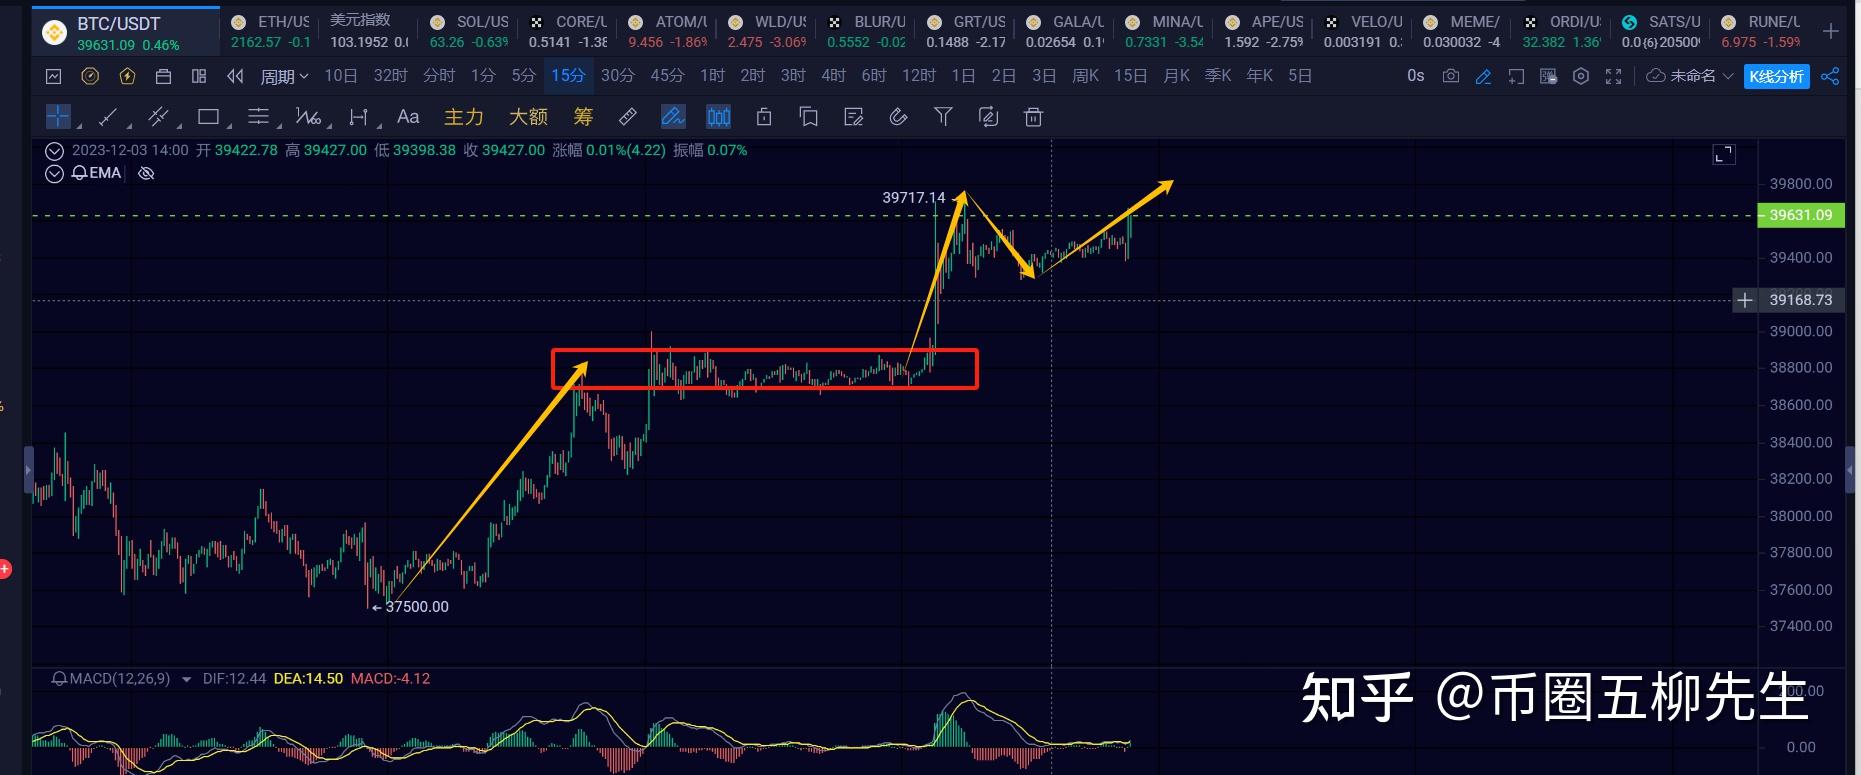Click the magnet attach icon
Viewport: 1861px width, 775px height.
tap(898, 118)
